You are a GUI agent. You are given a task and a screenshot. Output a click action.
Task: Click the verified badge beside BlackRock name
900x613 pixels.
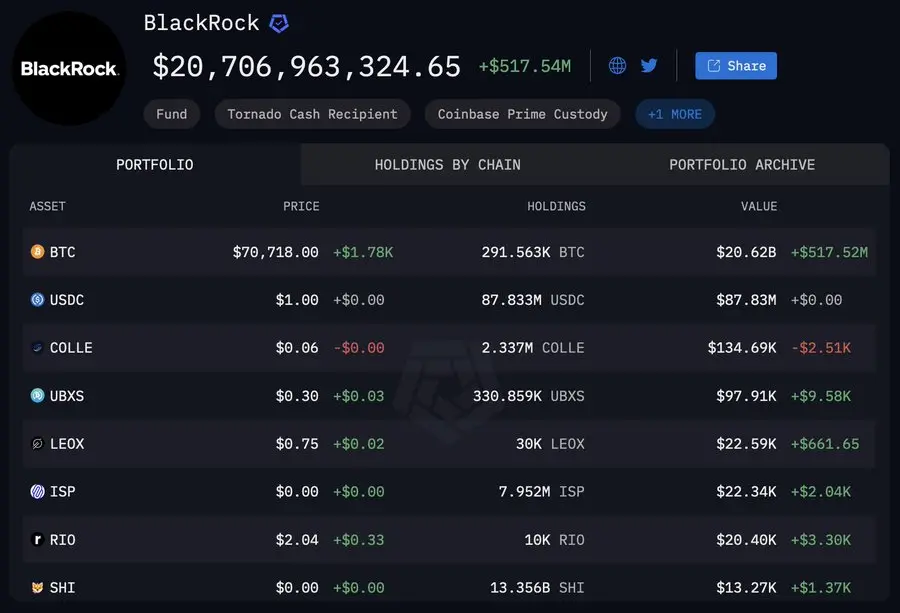(x=279, y=24)
